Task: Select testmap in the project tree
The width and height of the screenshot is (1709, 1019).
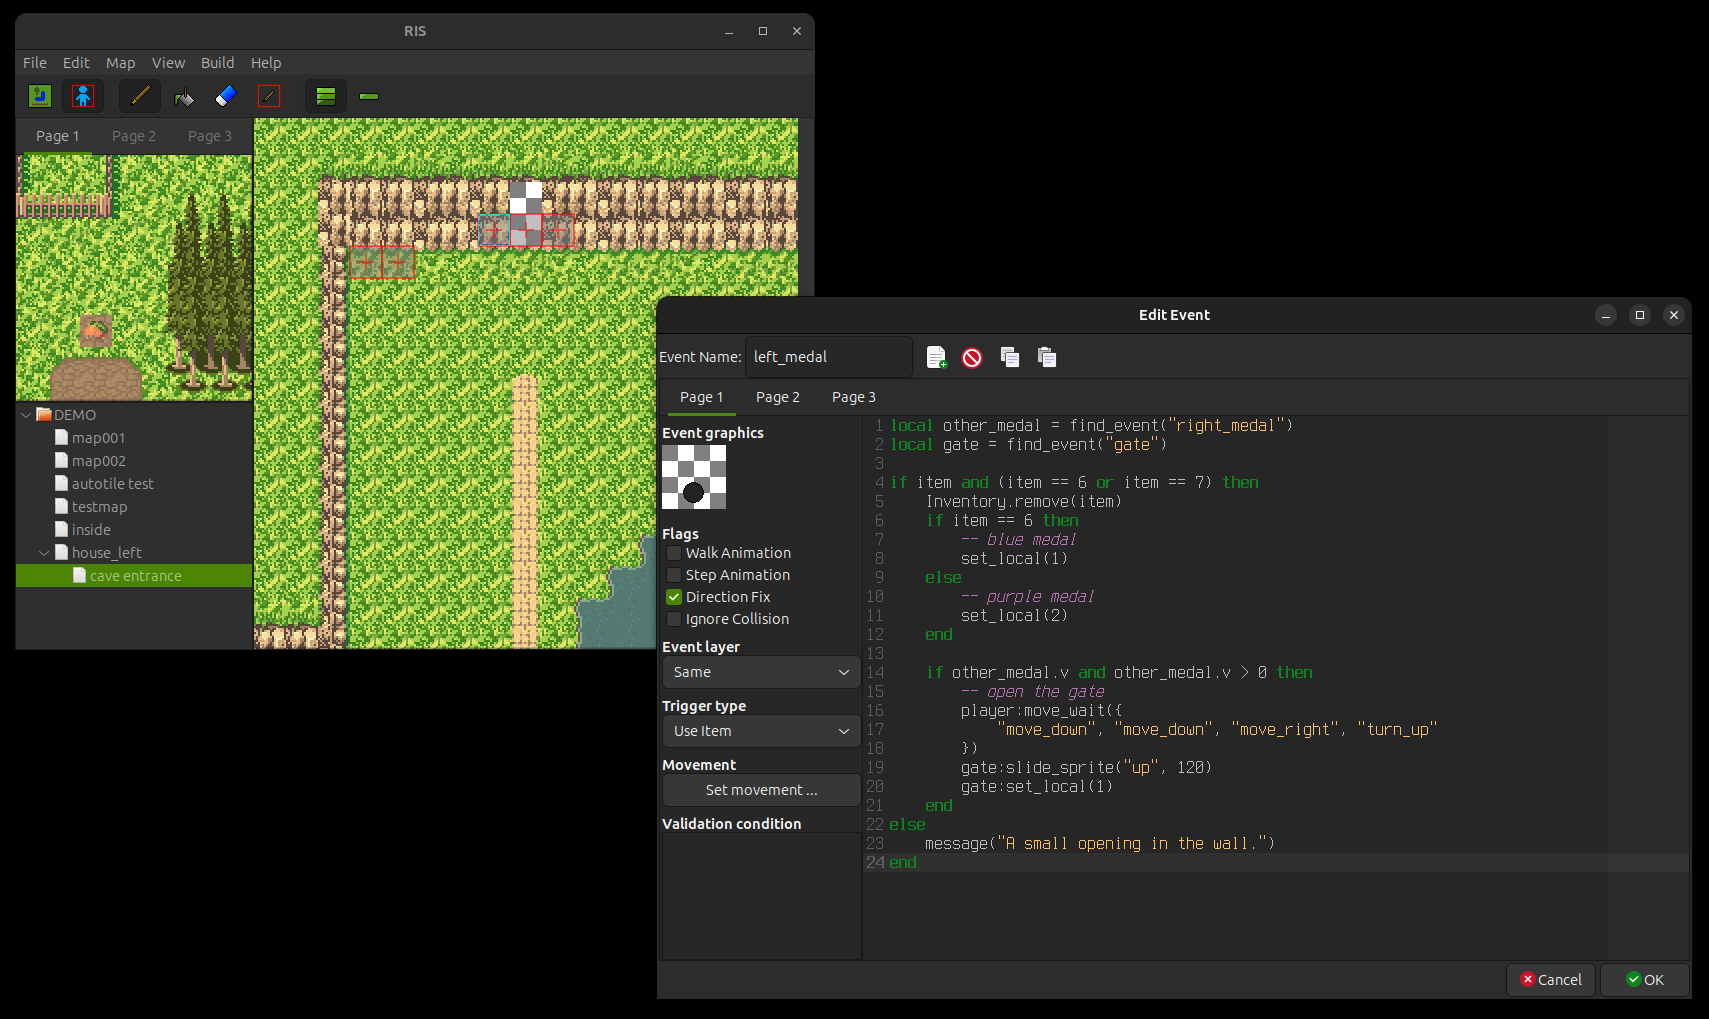Action: coord(99,507)
